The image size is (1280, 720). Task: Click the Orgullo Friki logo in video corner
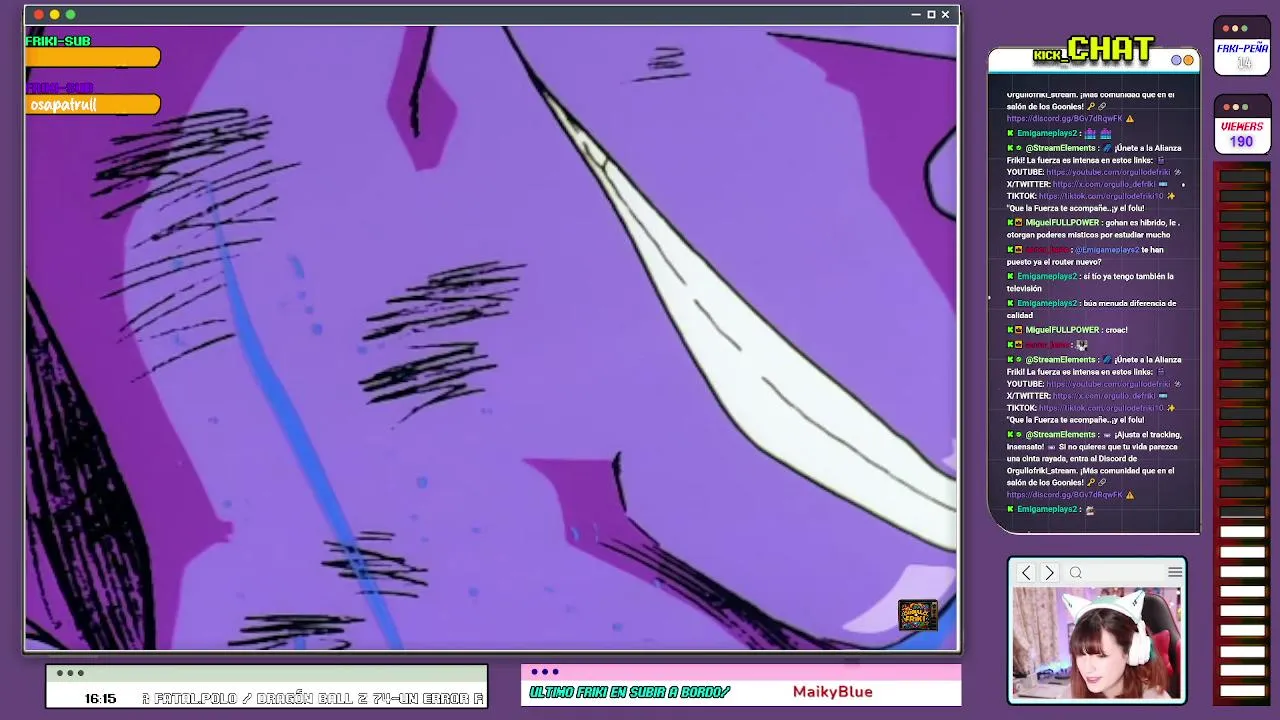point(918,615)
